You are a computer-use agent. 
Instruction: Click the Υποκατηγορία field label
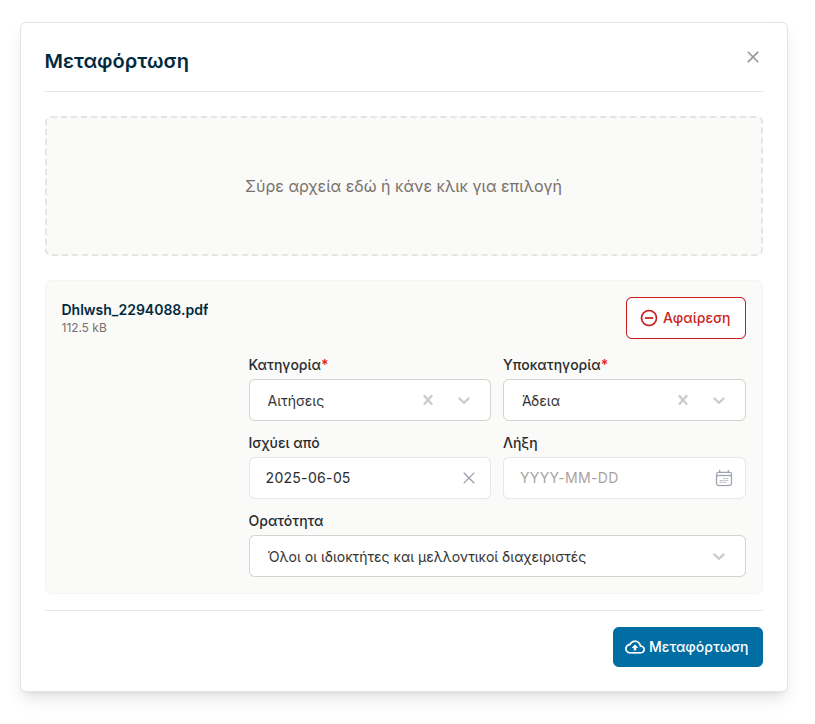[x=555, y=365]
